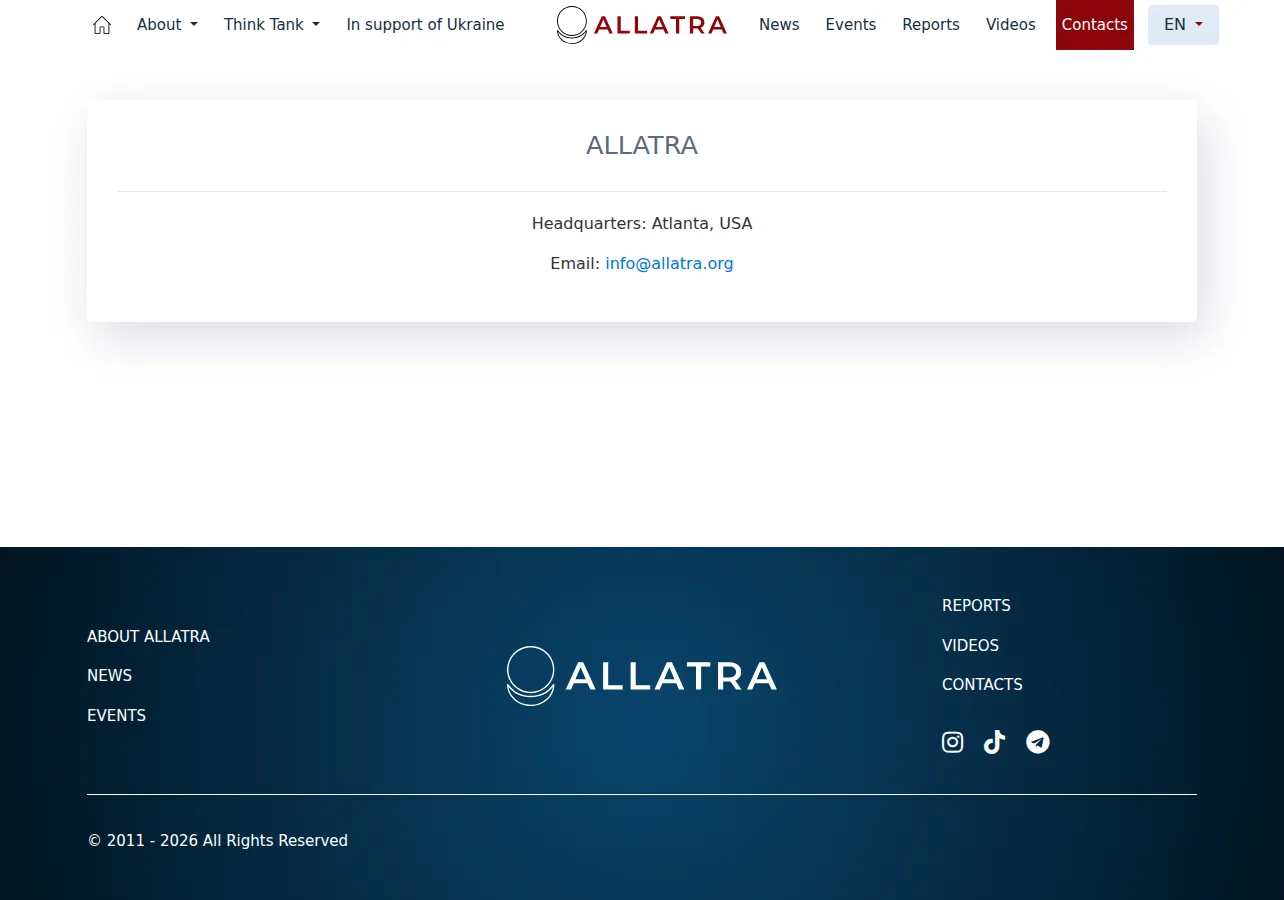Click the '© 2011 - 2026 All Rights Reserved' notice
Screen dimensions: 1284x900
click(x=217, y=841)
